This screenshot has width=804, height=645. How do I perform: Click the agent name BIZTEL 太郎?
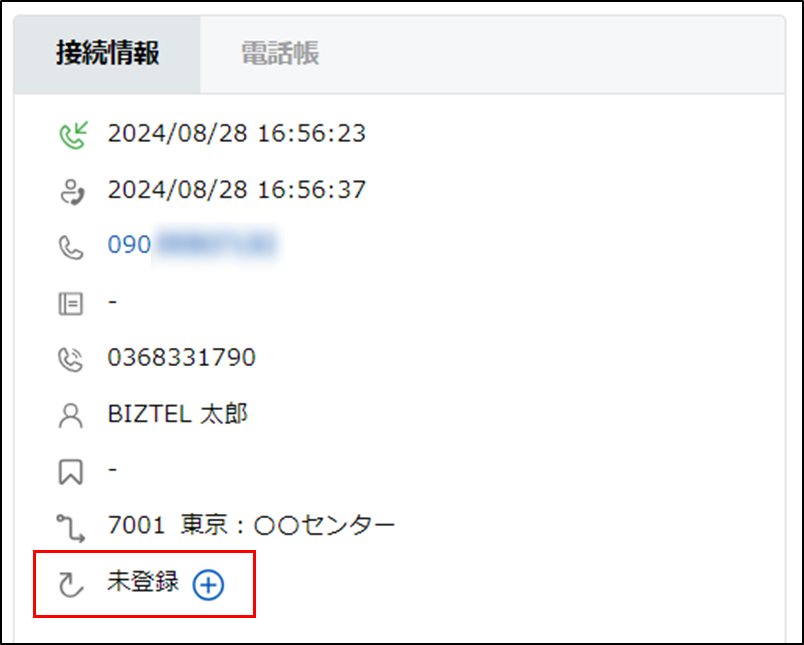click(177, 414)
